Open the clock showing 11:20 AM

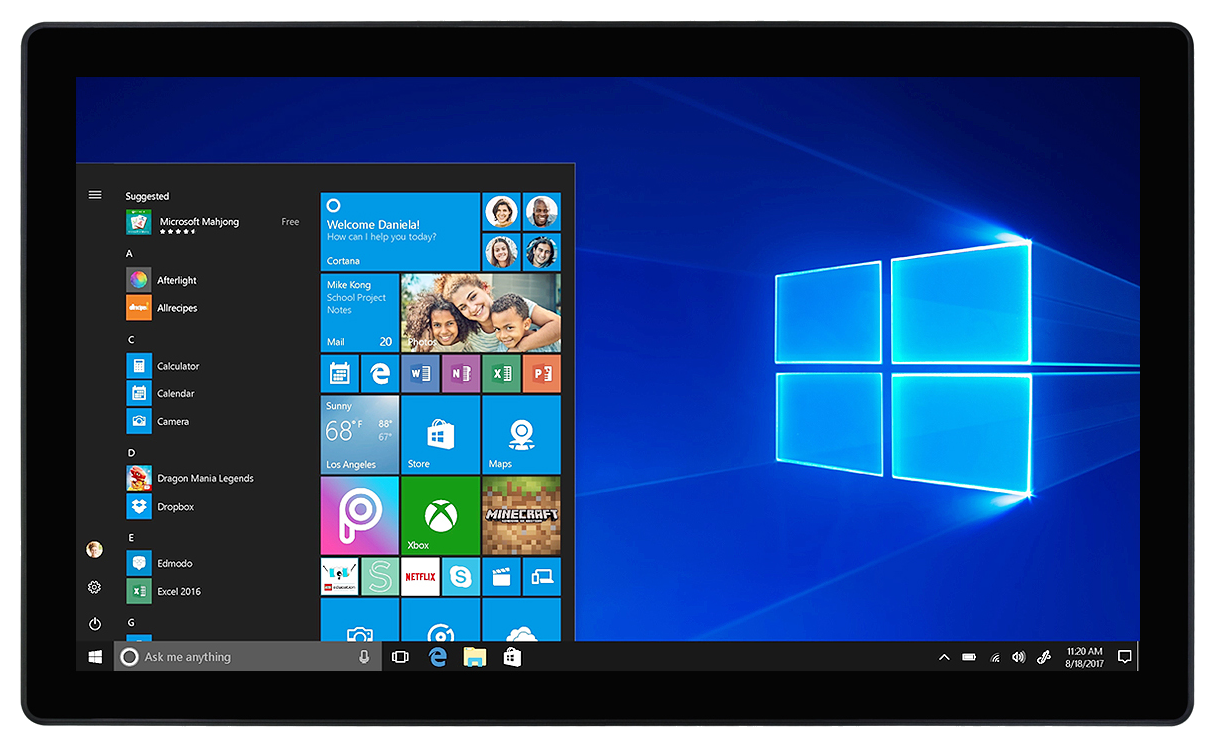(1084, 657)
